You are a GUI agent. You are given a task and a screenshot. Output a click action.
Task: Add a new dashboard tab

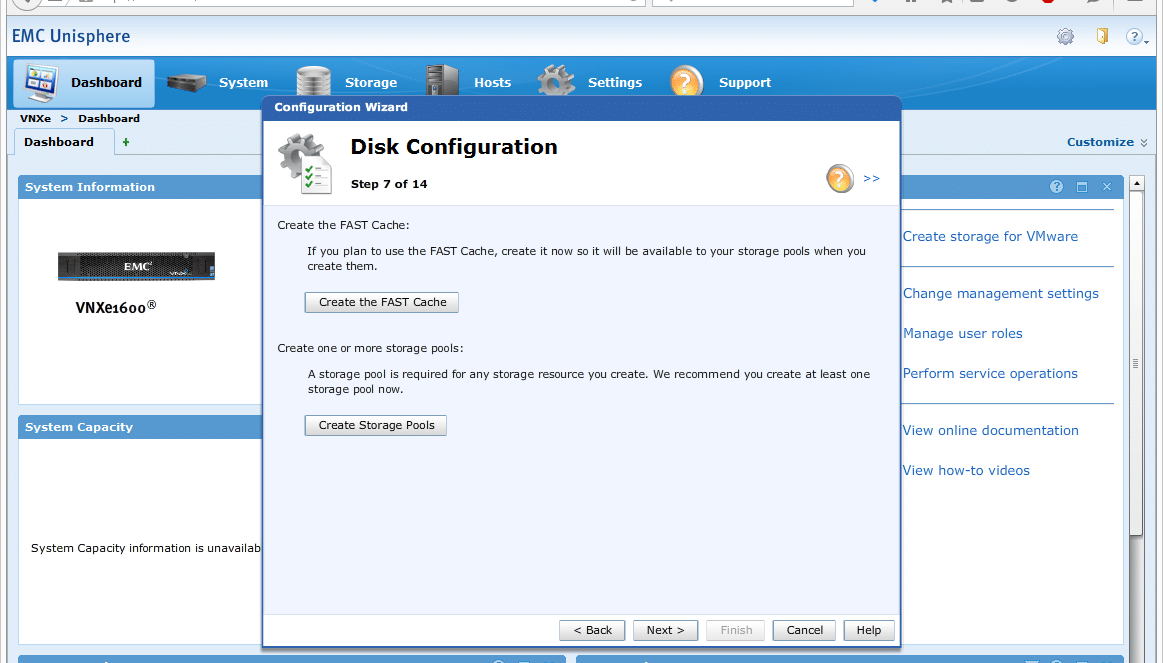pyautogui.click(x=126, y=142)
